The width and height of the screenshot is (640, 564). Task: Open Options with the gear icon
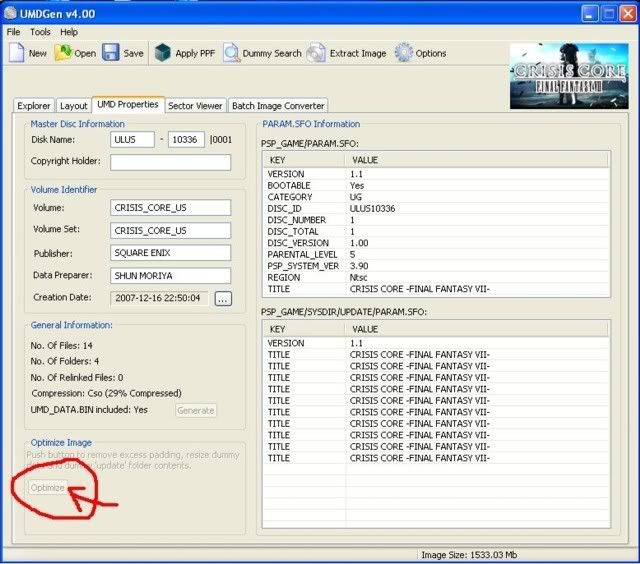point(404,53)
